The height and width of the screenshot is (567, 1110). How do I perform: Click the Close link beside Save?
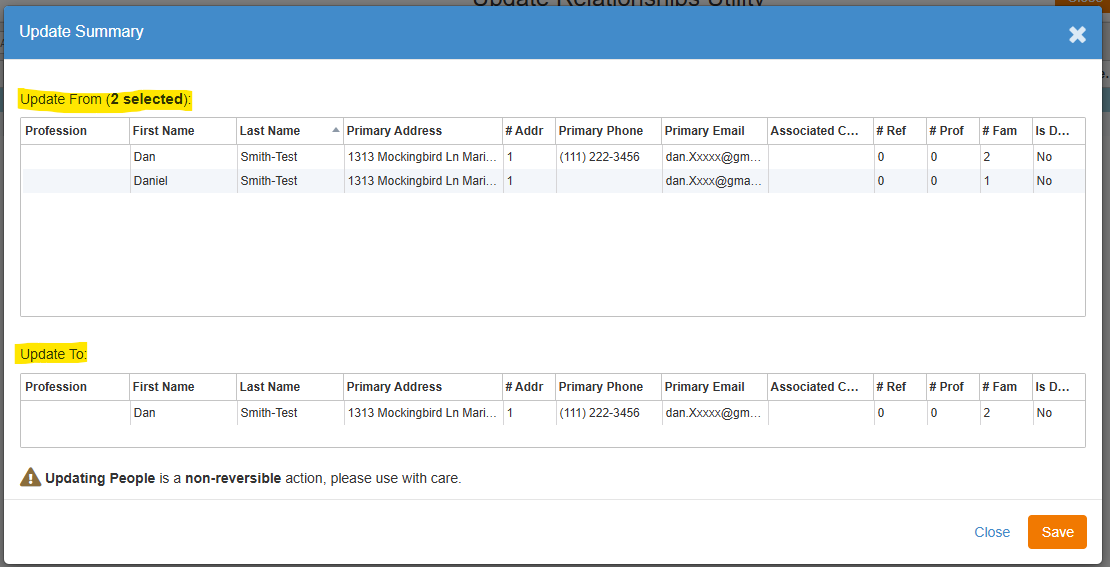coord(992,532)
